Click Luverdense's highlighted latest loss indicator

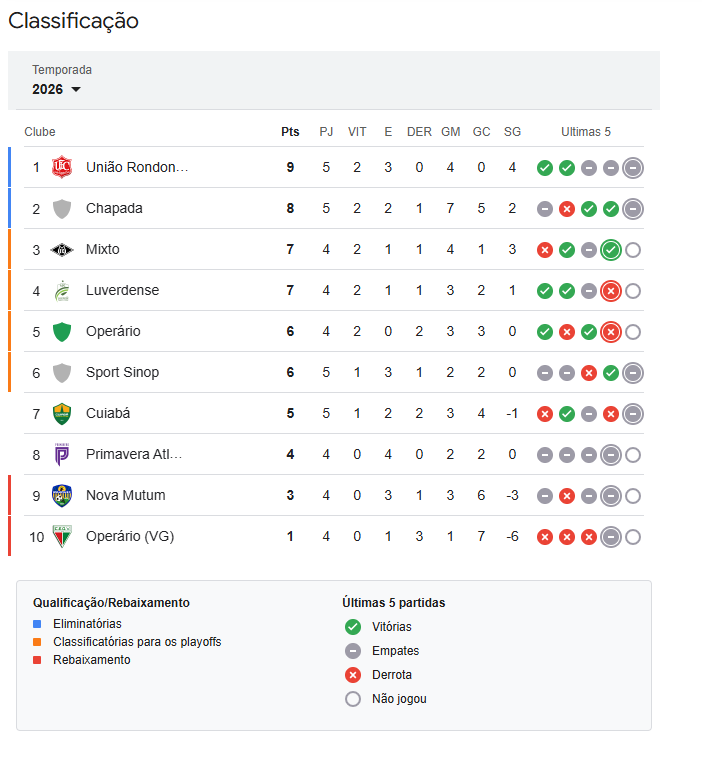611,291
